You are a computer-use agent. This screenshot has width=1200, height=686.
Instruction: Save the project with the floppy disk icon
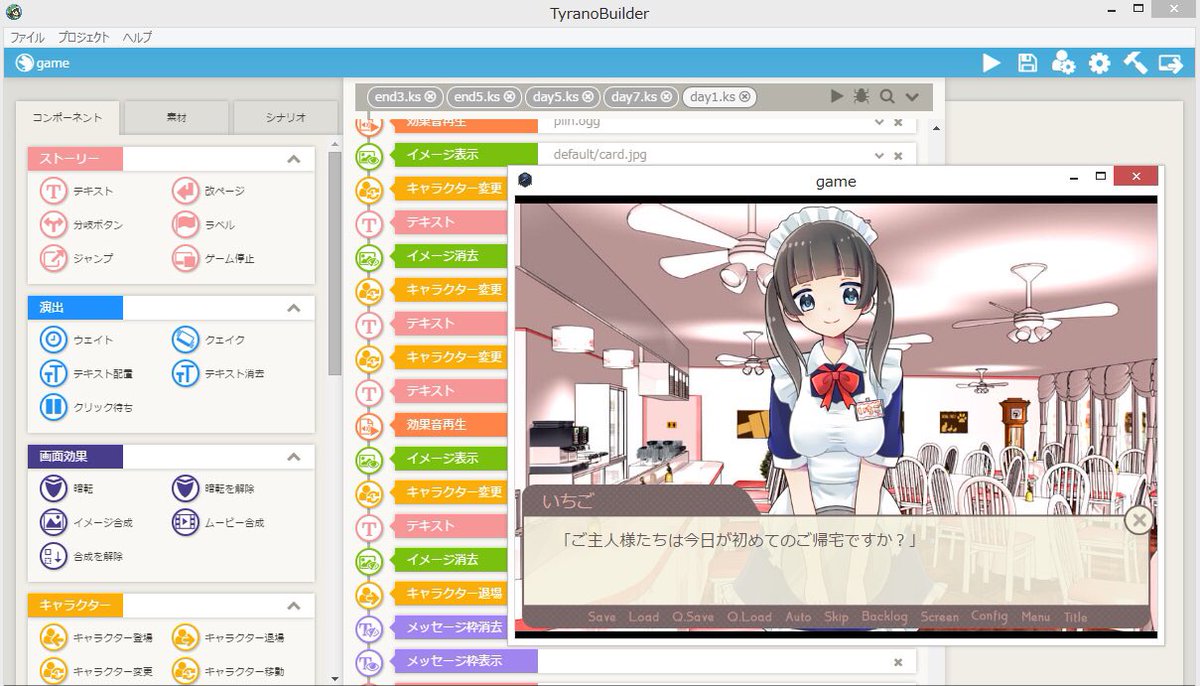coord(1027,63)
